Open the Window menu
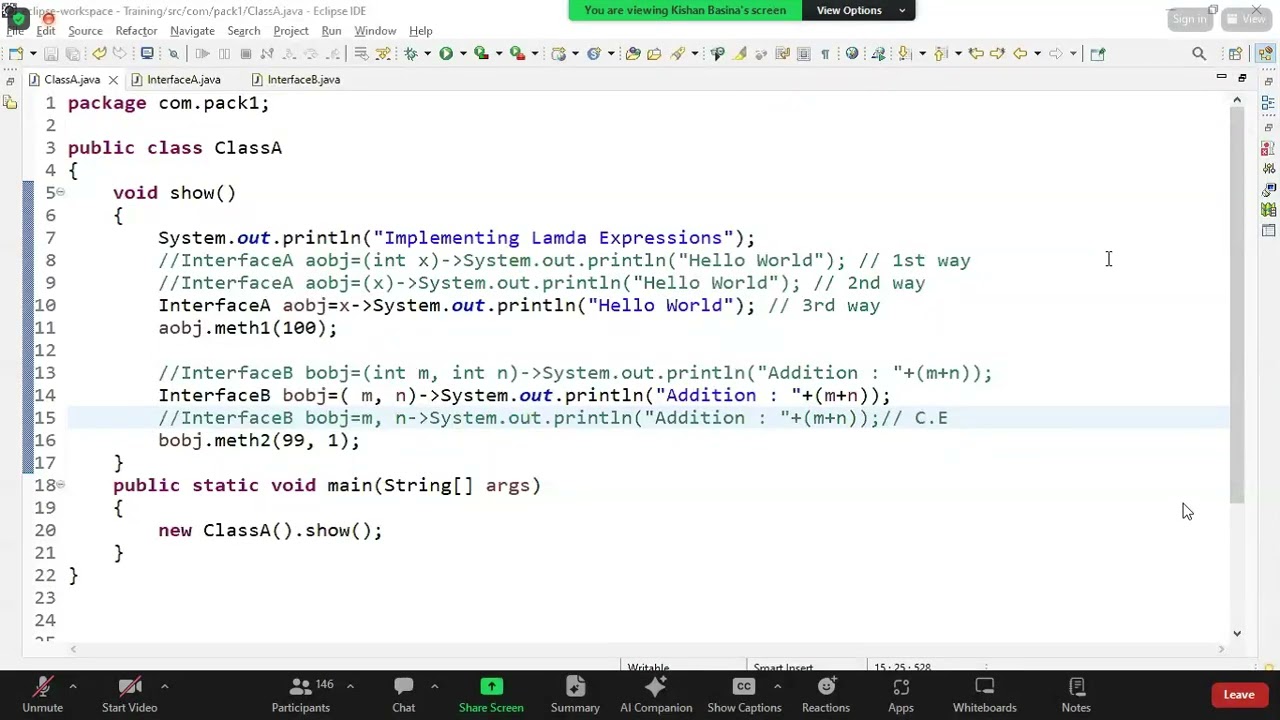Image resolution: width=1280 pixels, height=720 pixels. pyautogui.click(x=375, y=31)
